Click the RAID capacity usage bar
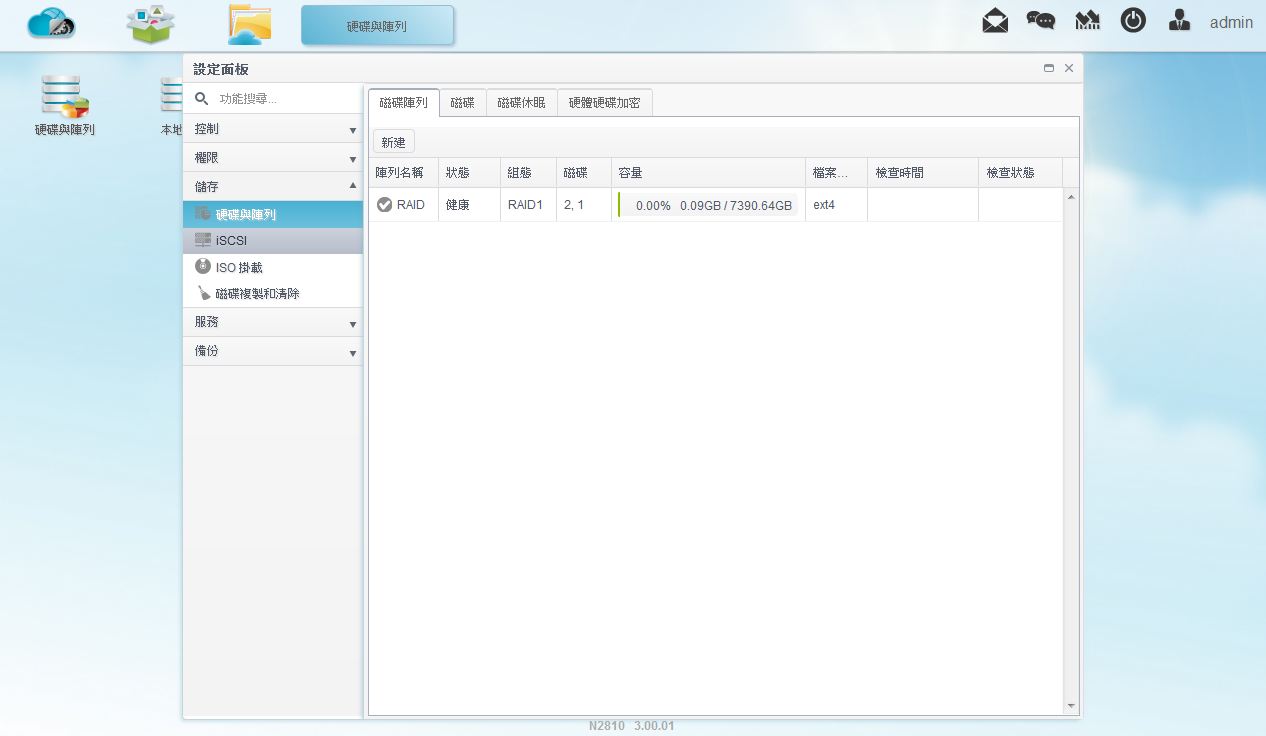The width and height of the screenshot is (1266, 736). coord(708,205)
